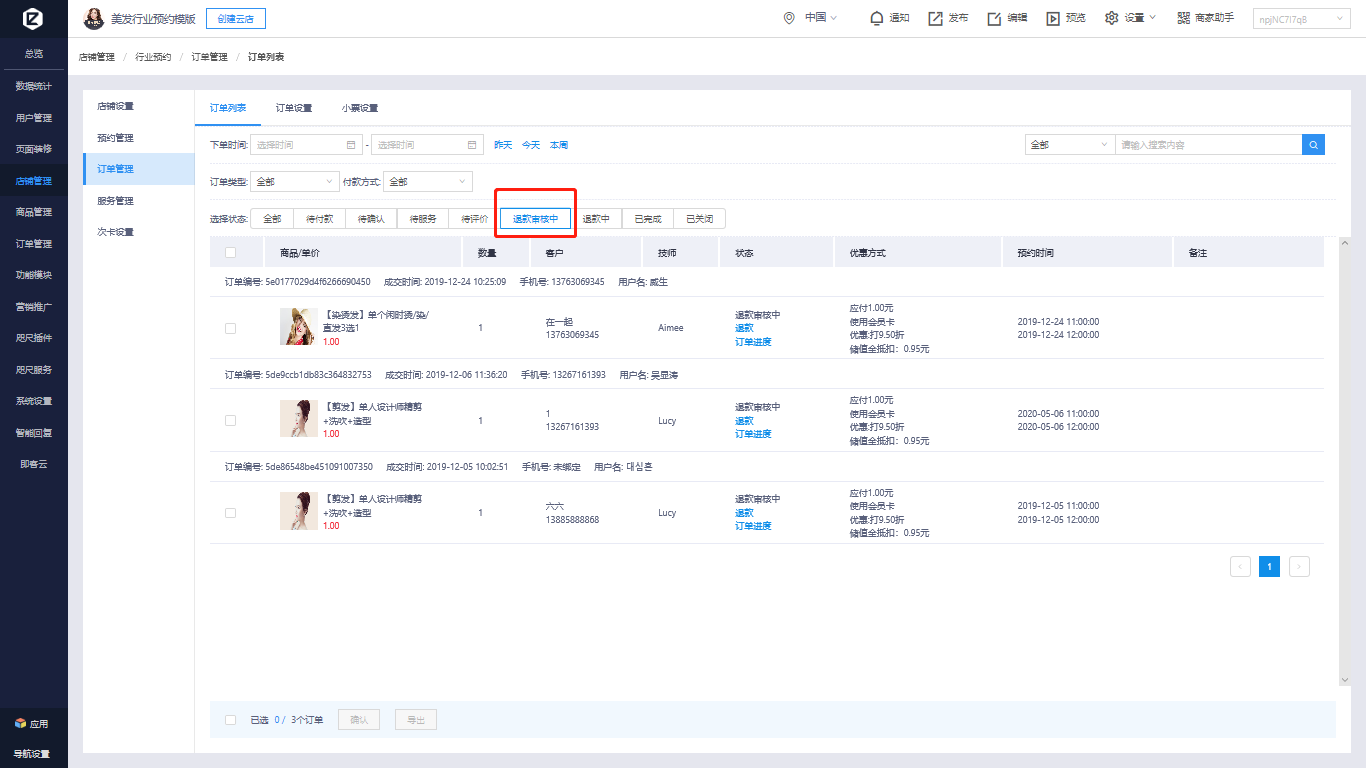Image resolution: width=1366 pixels, height=768 pixels.
Task: Click scrollbar up arrow of order table
Action: point(1345,243)
